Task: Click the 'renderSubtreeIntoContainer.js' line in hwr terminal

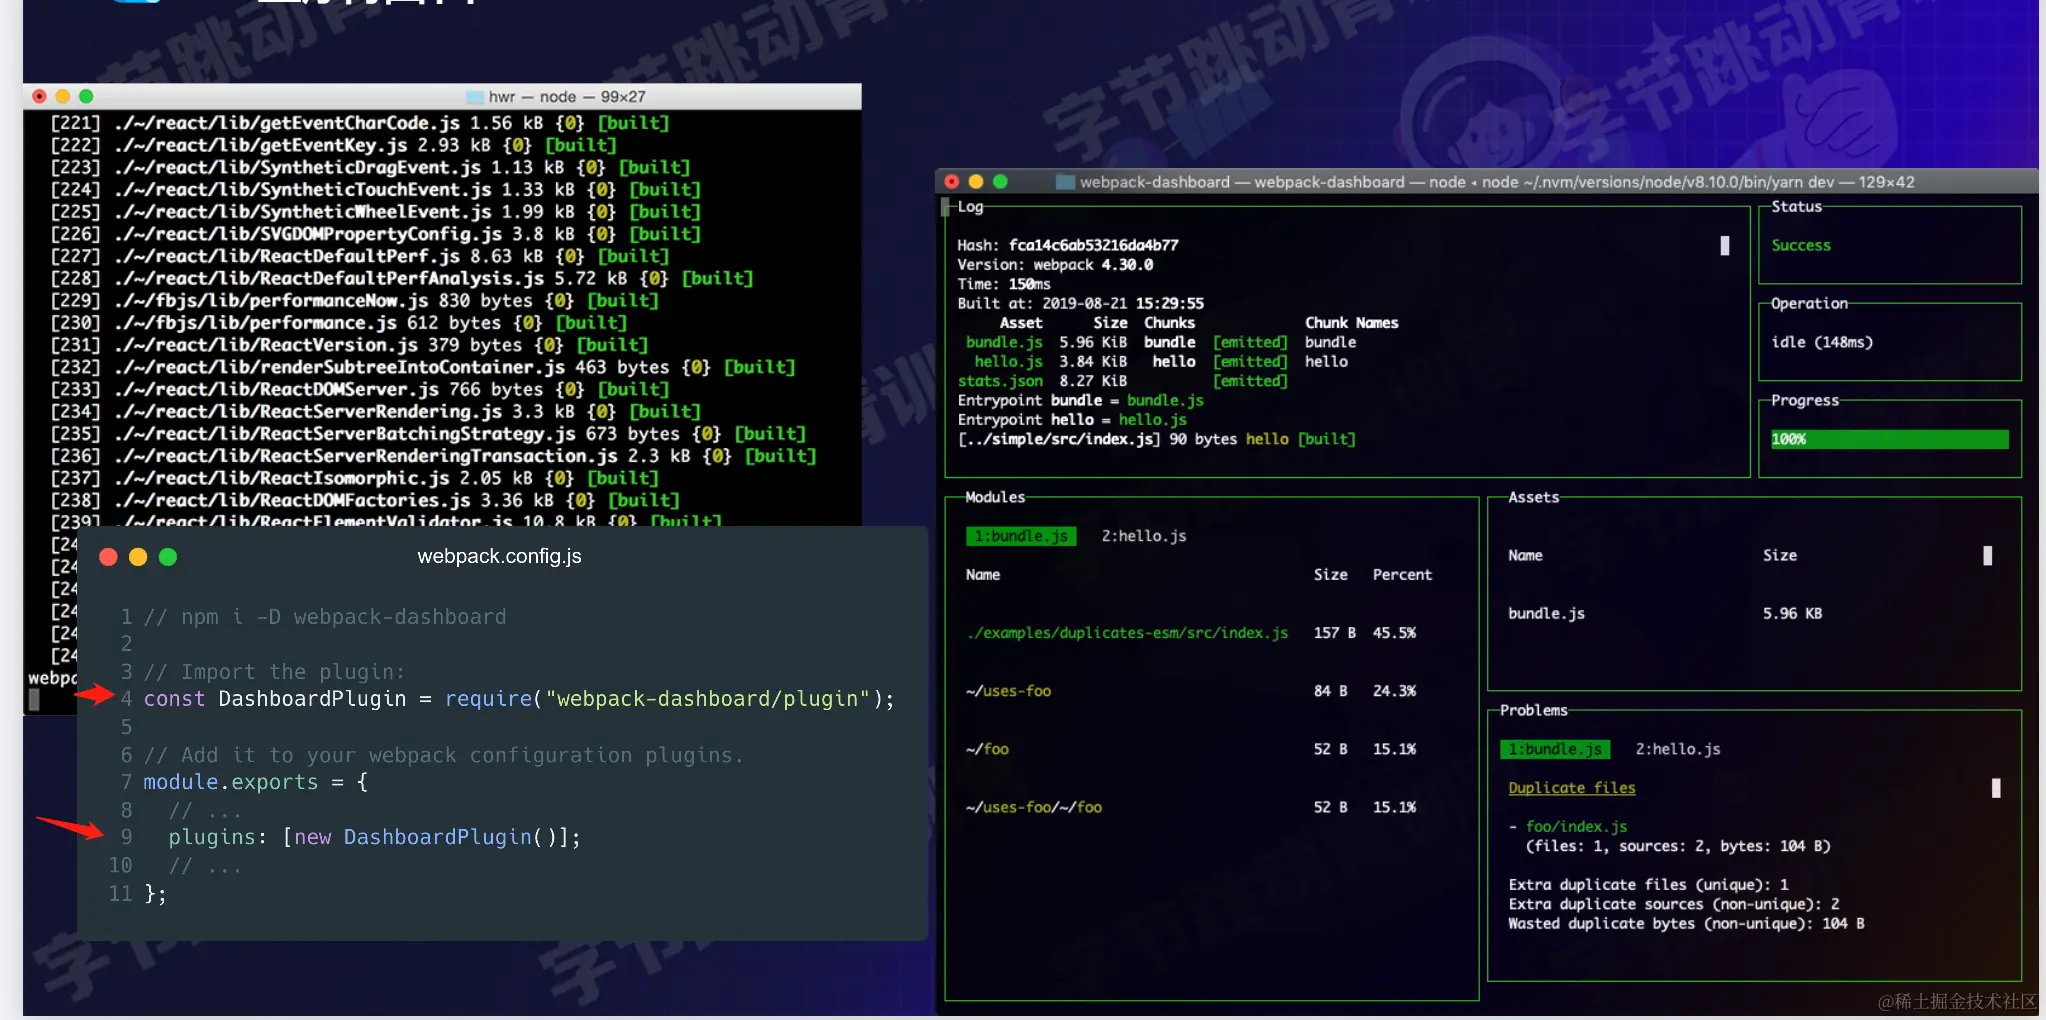Action: pyautogui.click(x=423, y=367)
